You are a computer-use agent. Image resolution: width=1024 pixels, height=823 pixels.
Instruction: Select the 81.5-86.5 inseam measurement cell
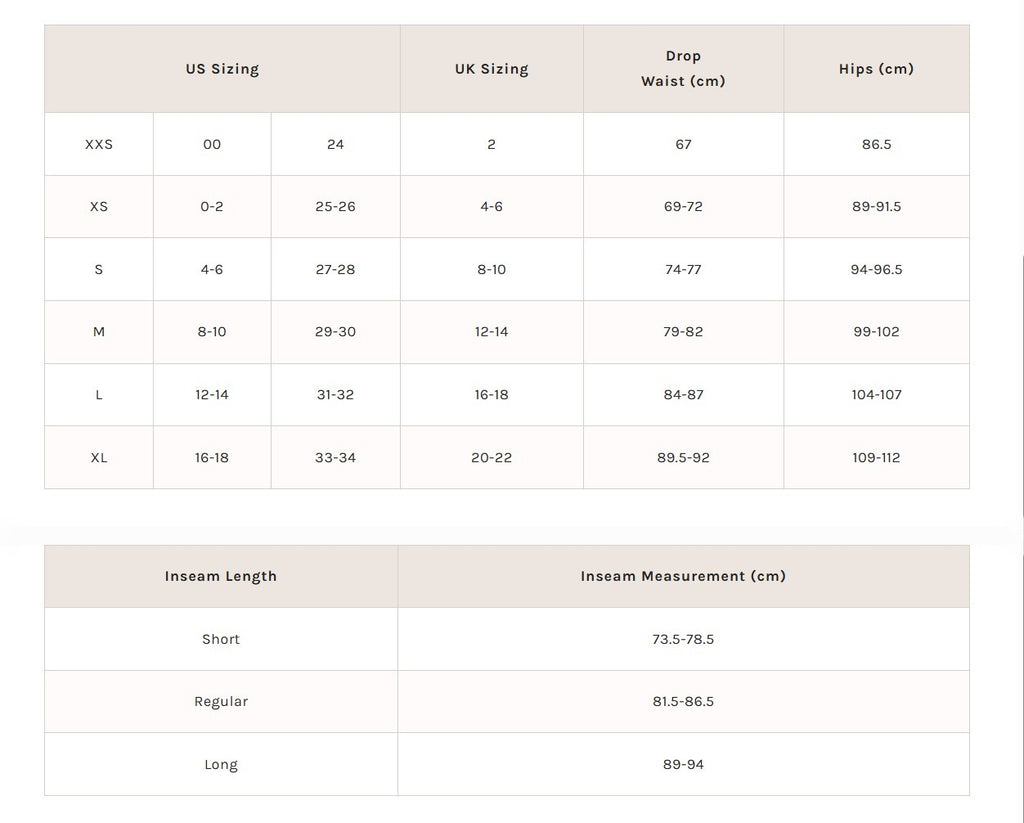[683, 702]
